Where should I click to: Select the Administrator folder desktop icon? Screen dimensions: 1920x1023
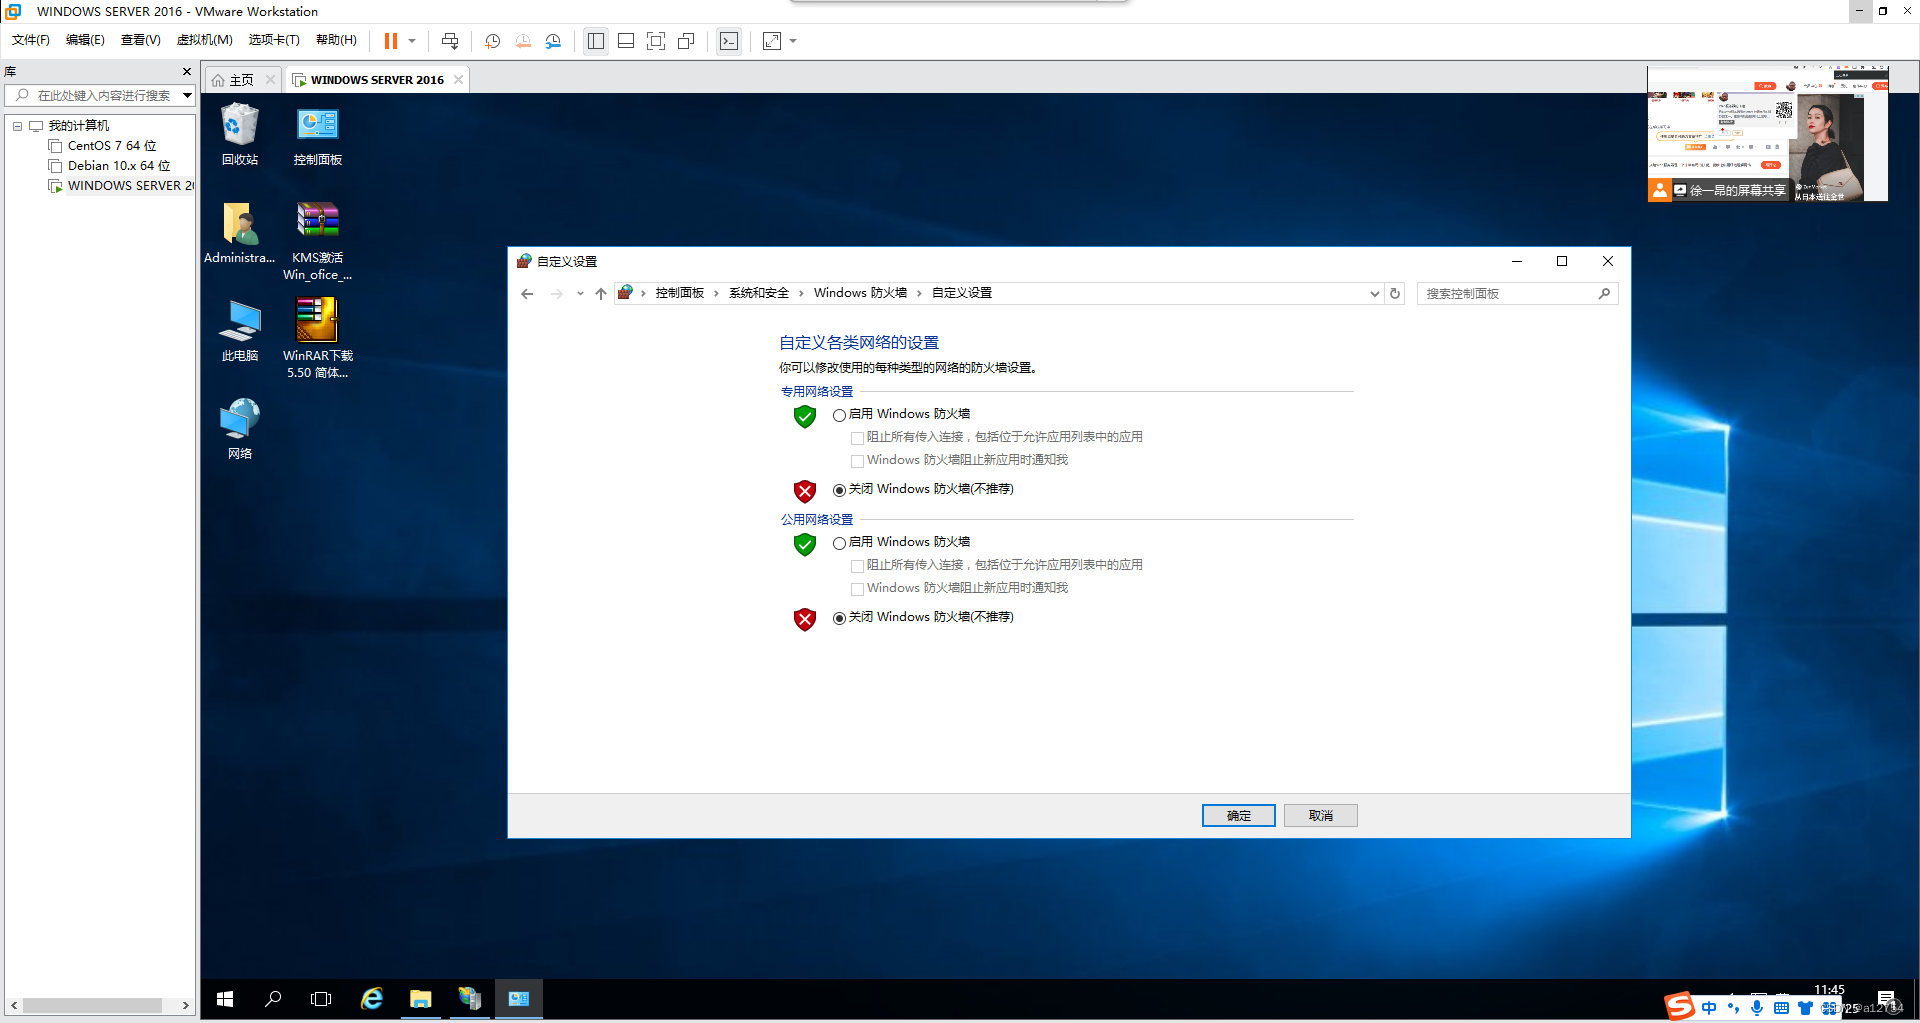pos(239,232)
